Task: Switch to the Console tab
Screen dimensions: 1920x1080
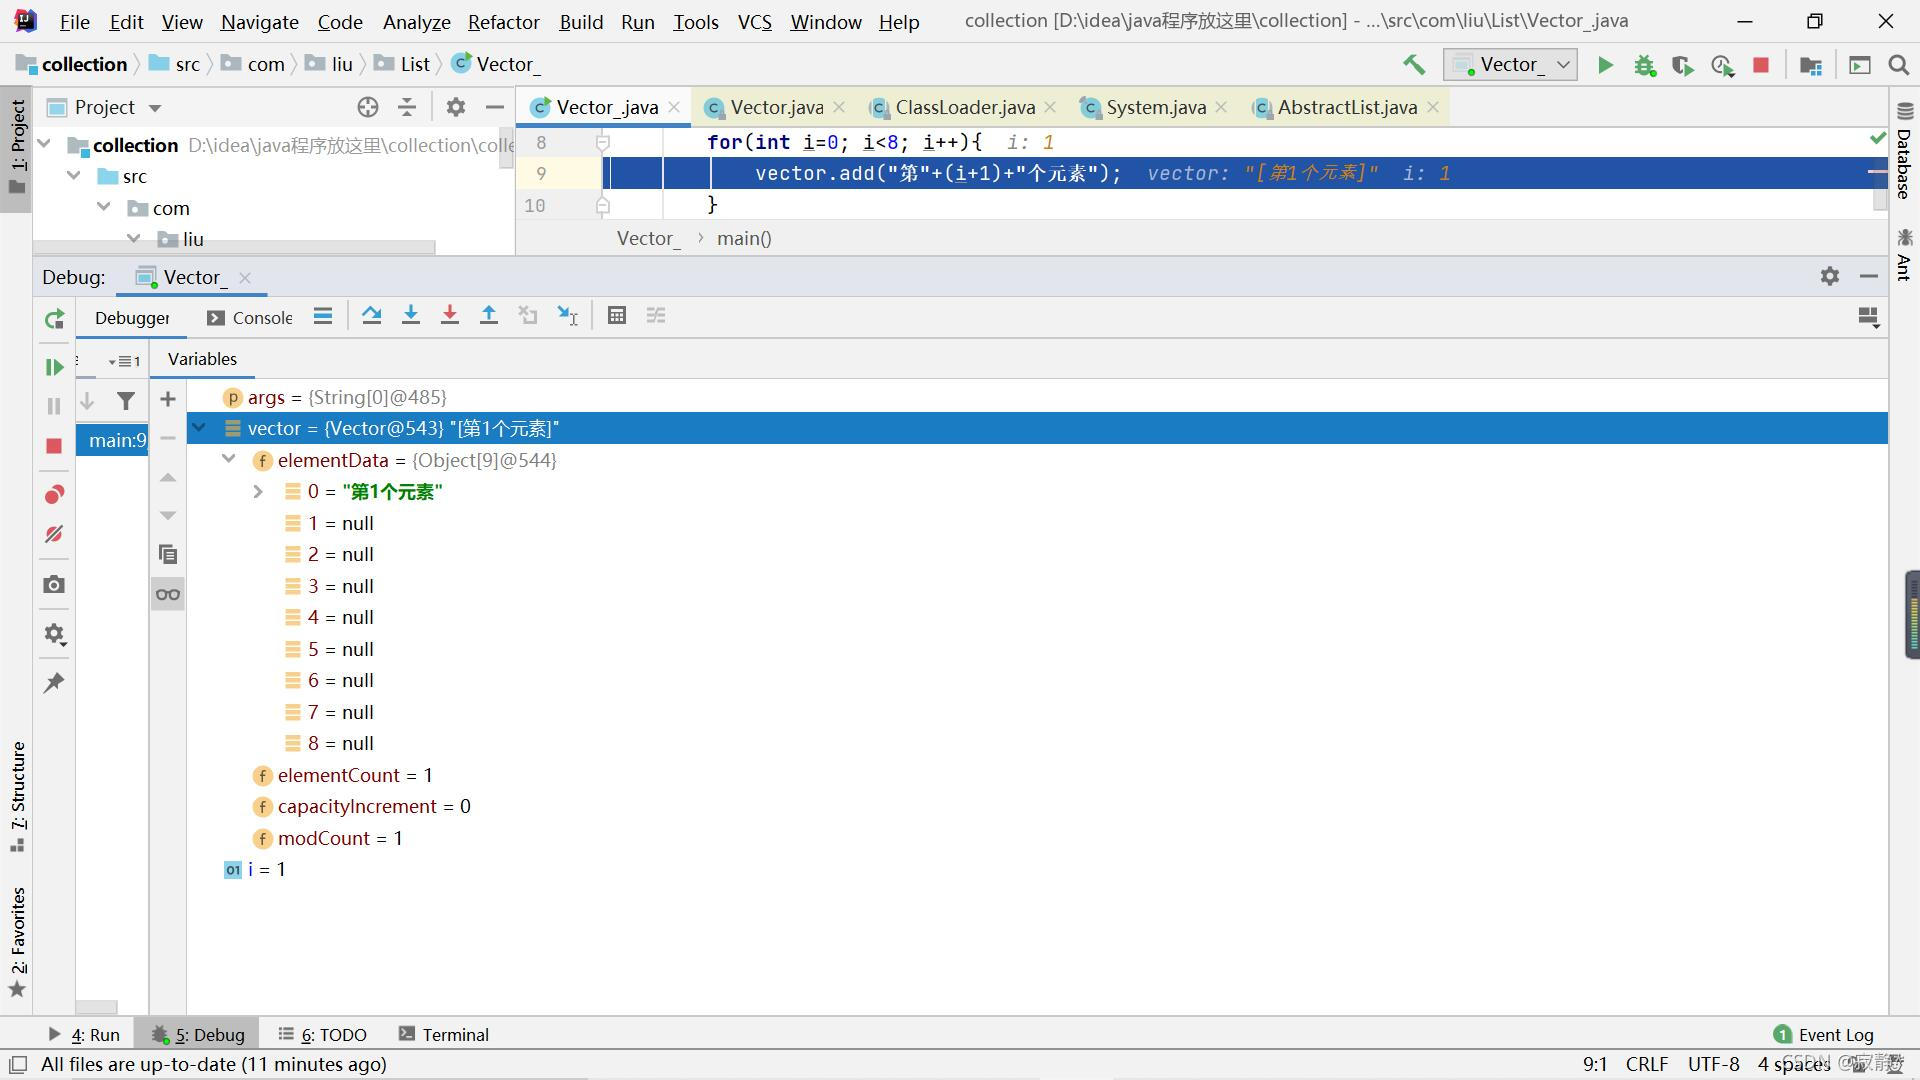Action: pos(250,318)
